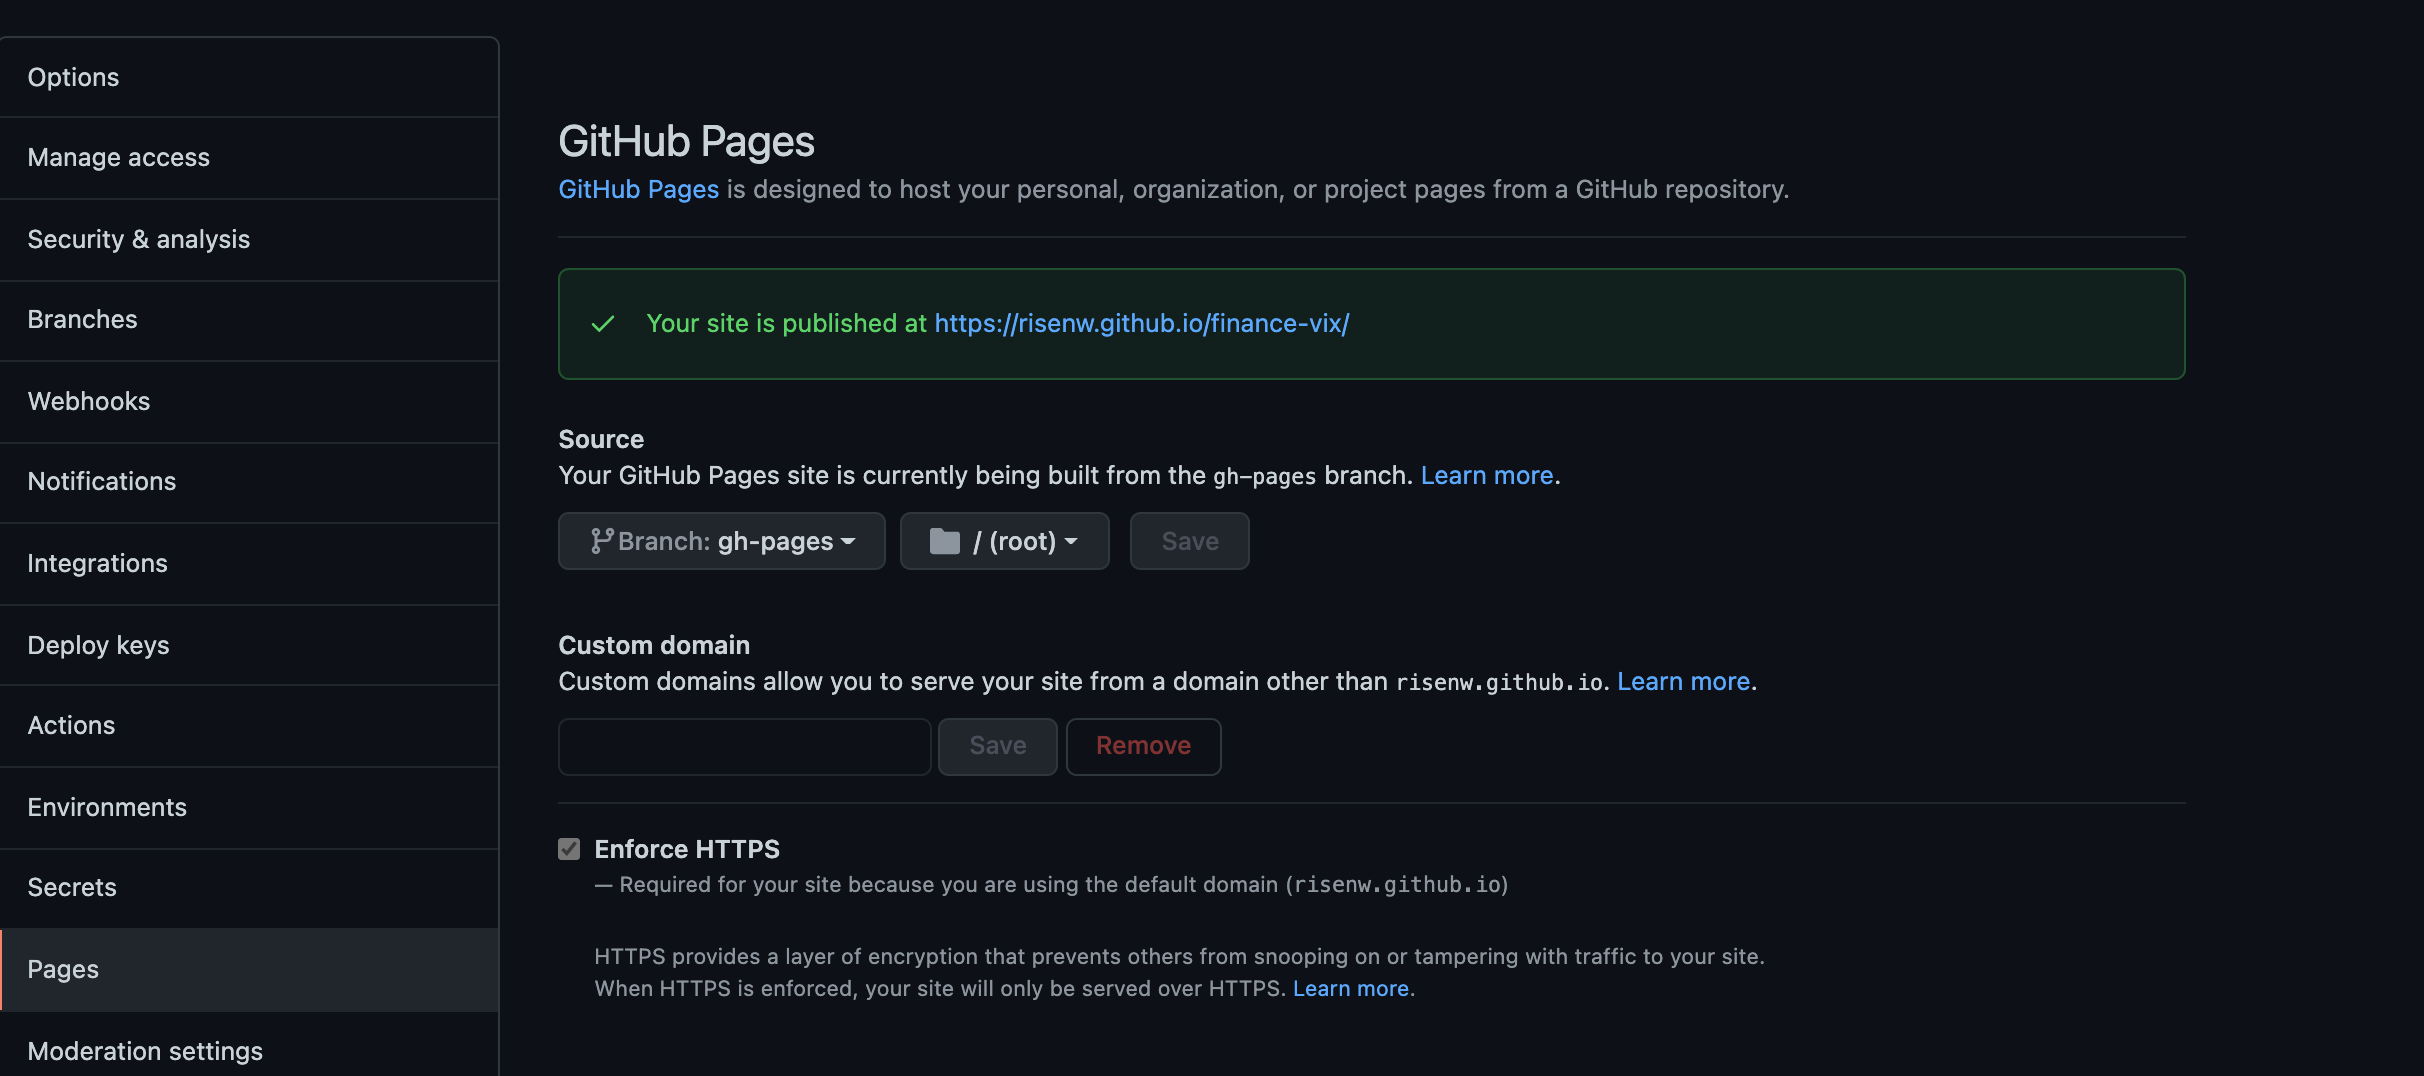
Task: Click the git branch icon in source selector
Action: pos(601,541)
